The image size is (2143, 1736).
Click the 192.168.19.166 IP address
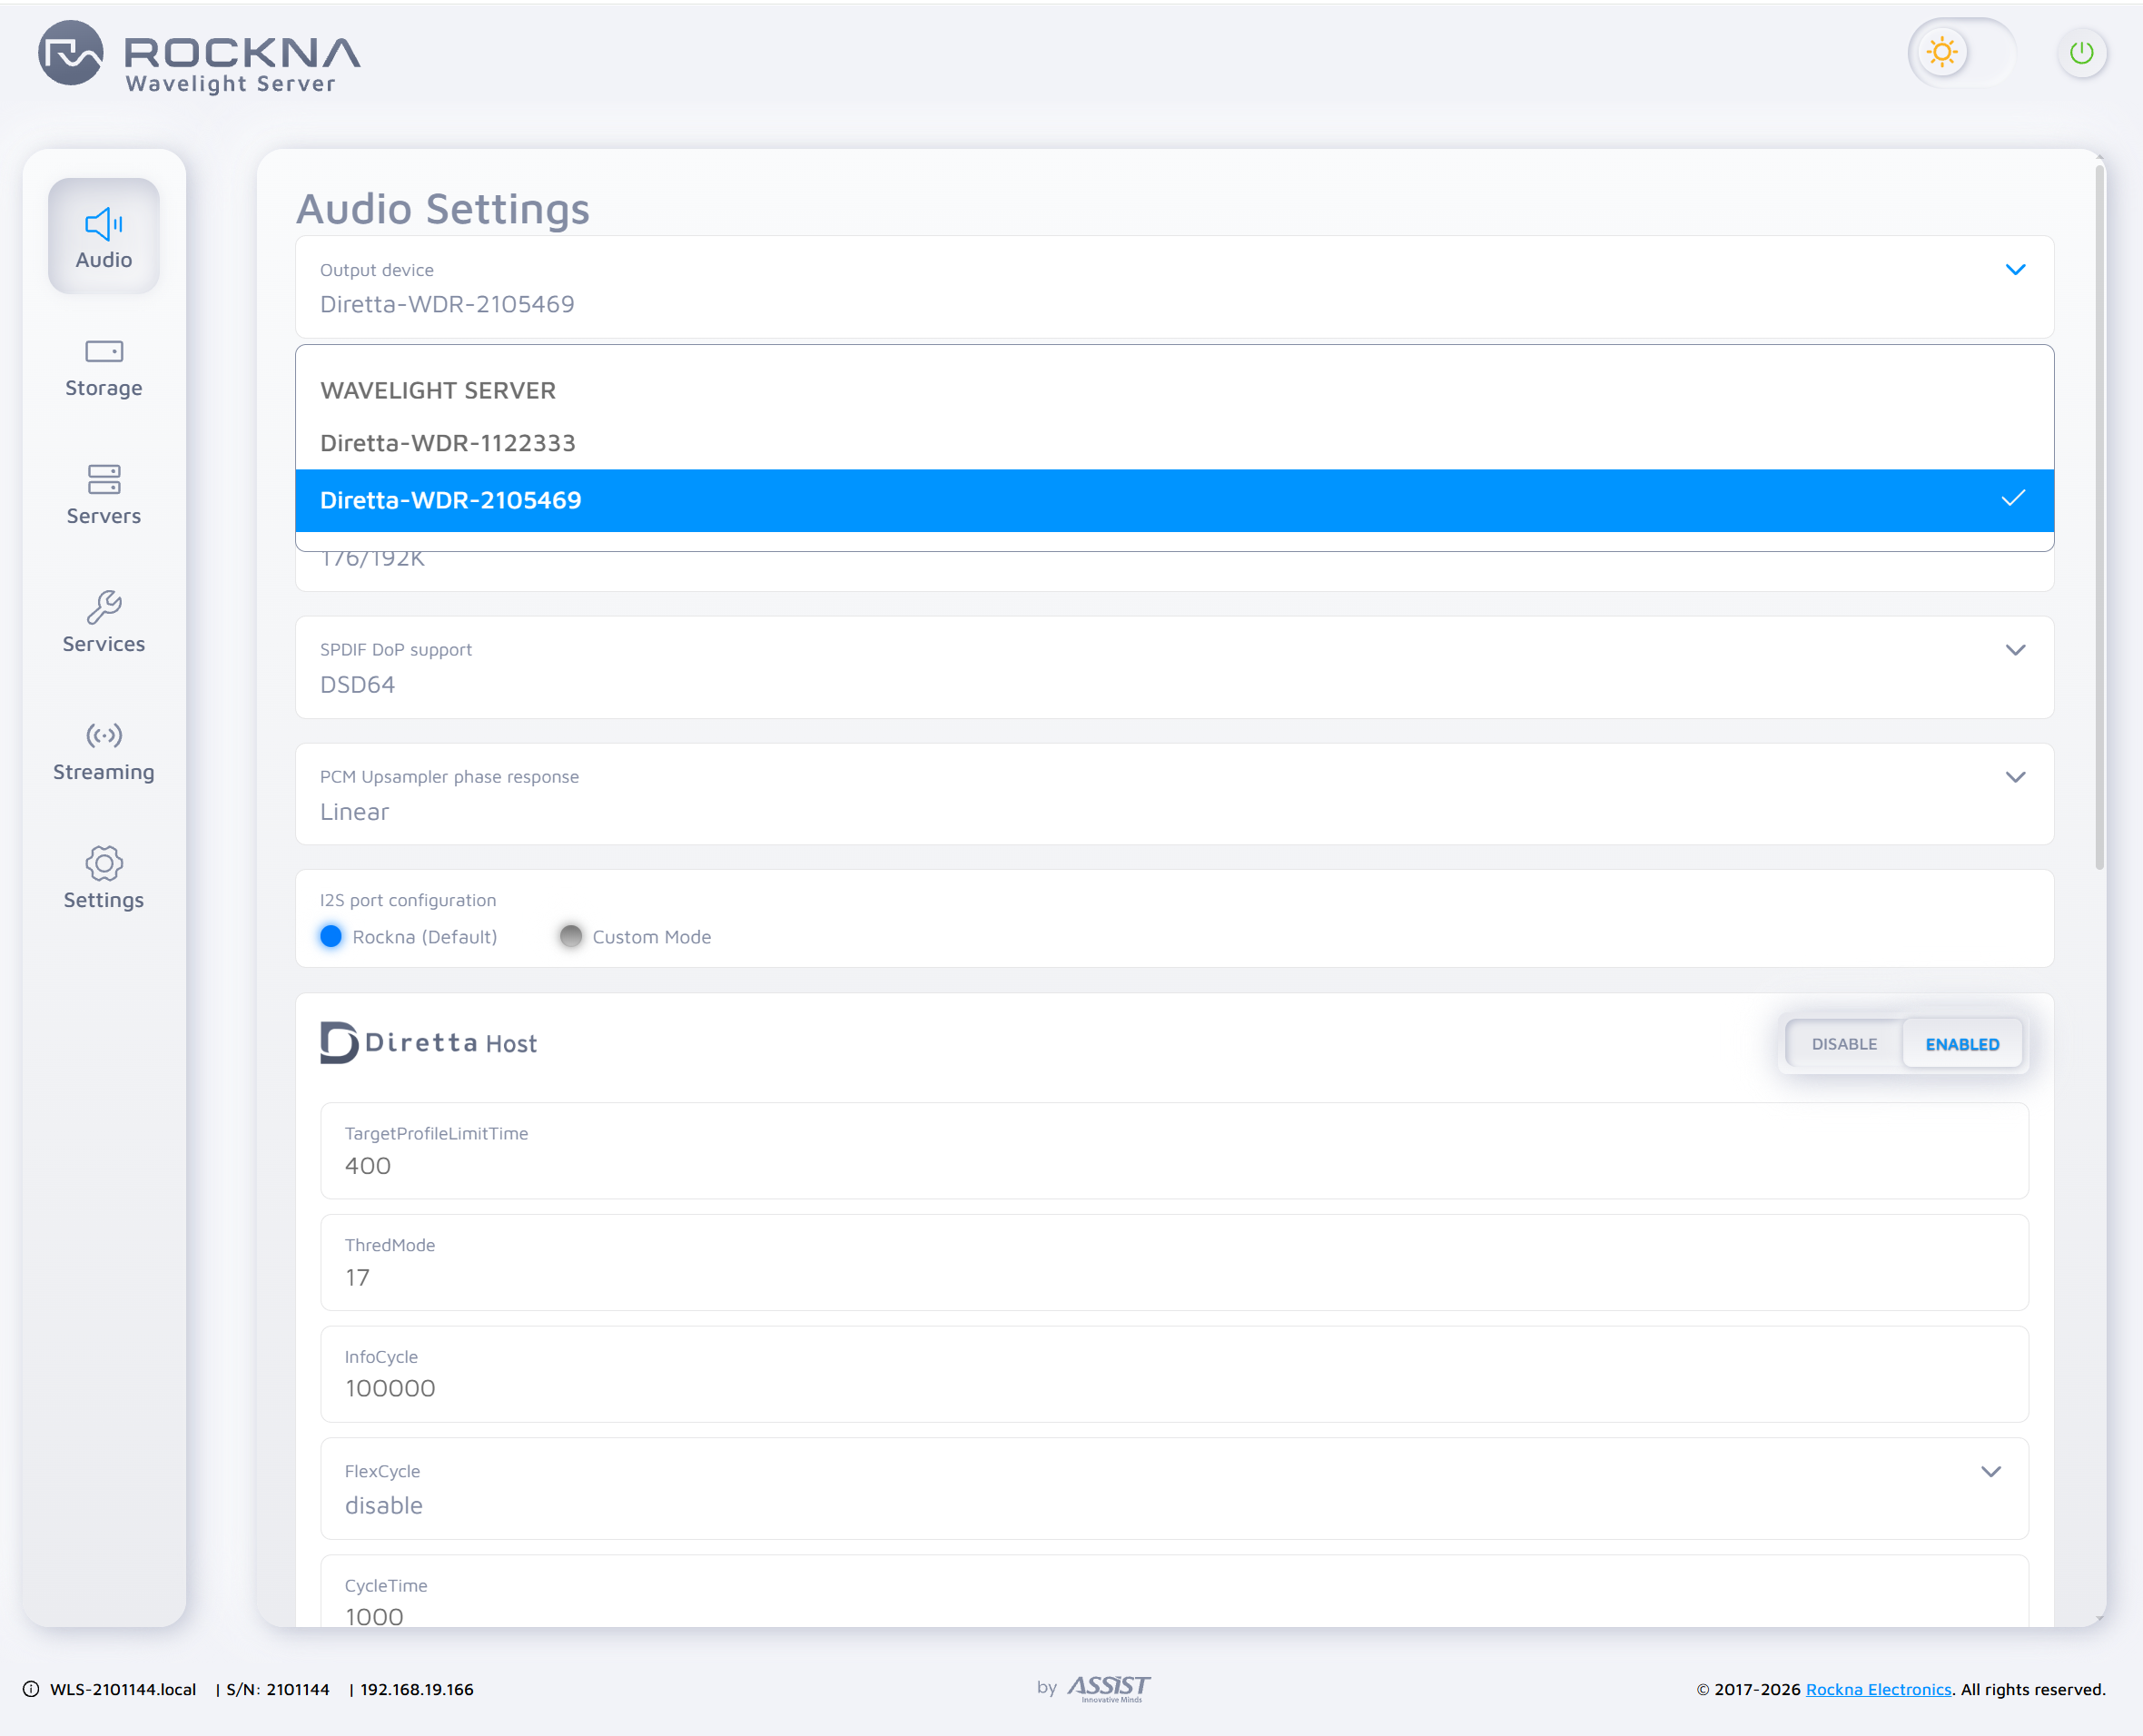point(417,1689)
